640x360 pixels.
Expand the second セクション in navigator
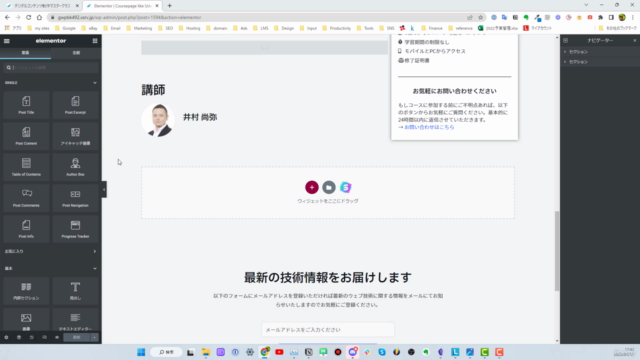(x=565, y=62)
